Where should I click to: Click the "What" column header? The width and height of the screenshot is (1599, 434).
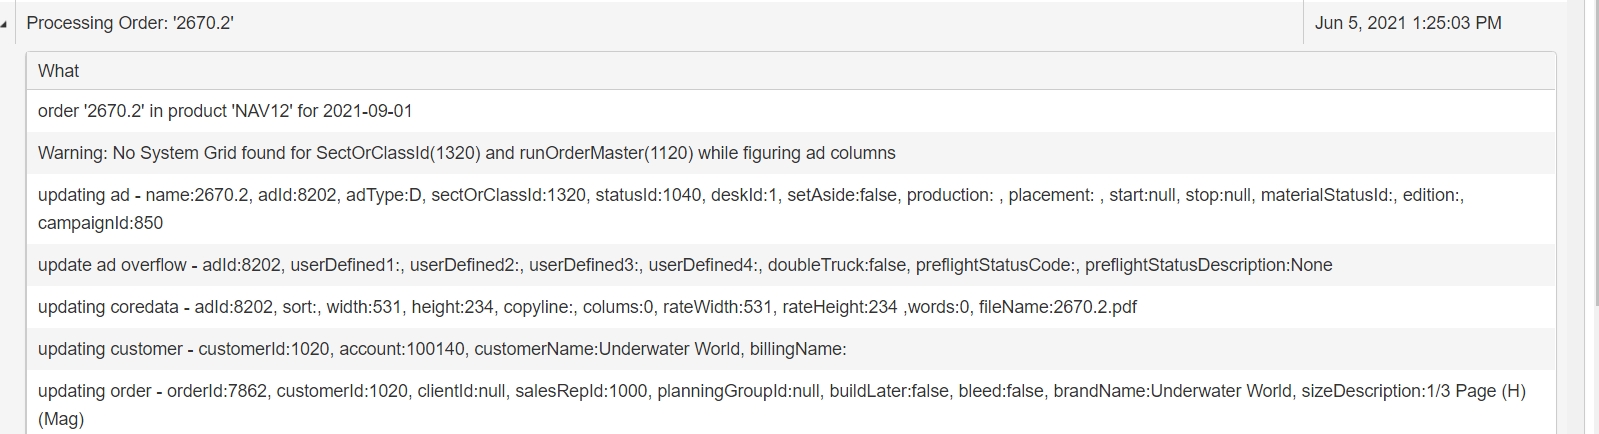click(x=58, y=71)
